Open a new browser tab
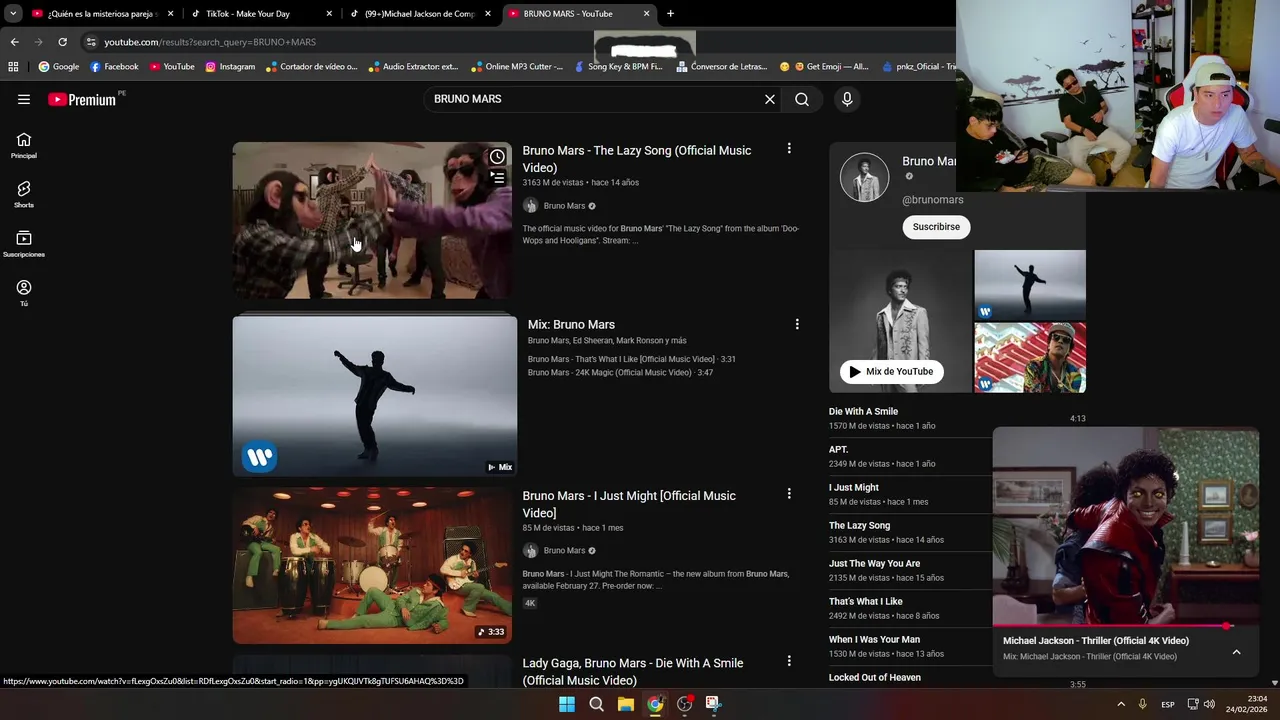The image size is (1280, 720). click(670, 14)
